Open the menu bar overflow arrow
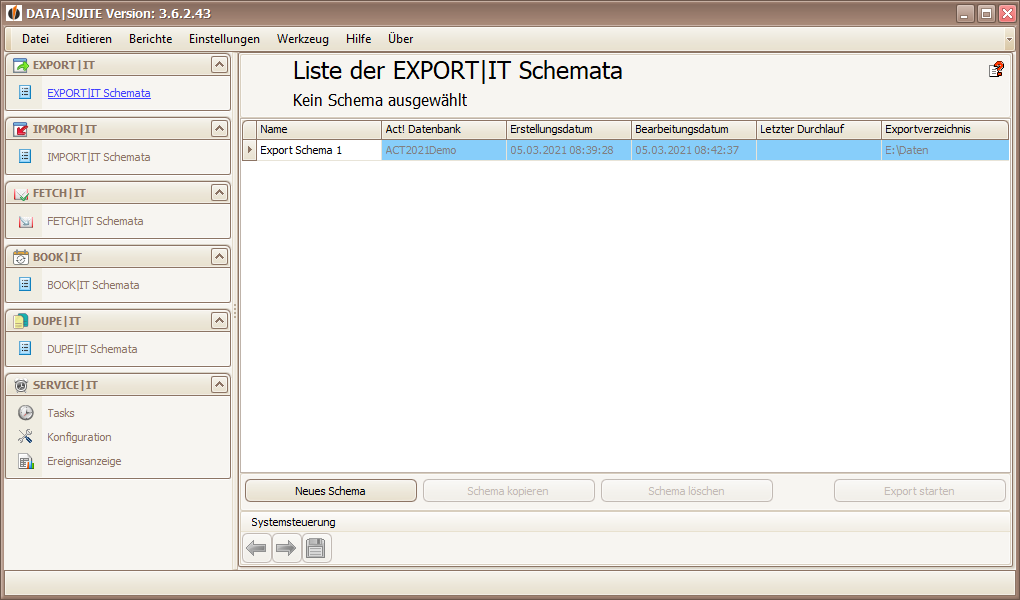This screenshot has height=600, width=1020. click(x=1009, y=40)
